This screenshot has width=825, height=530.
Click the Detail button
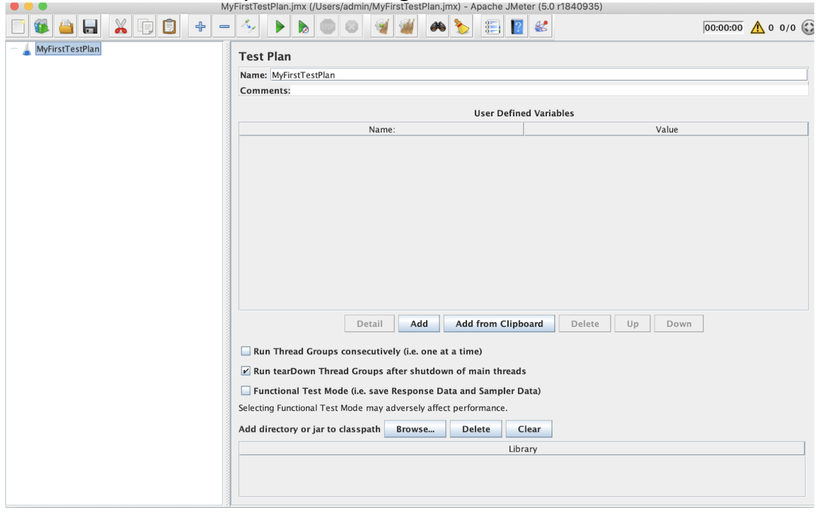[x=369, y=324]
